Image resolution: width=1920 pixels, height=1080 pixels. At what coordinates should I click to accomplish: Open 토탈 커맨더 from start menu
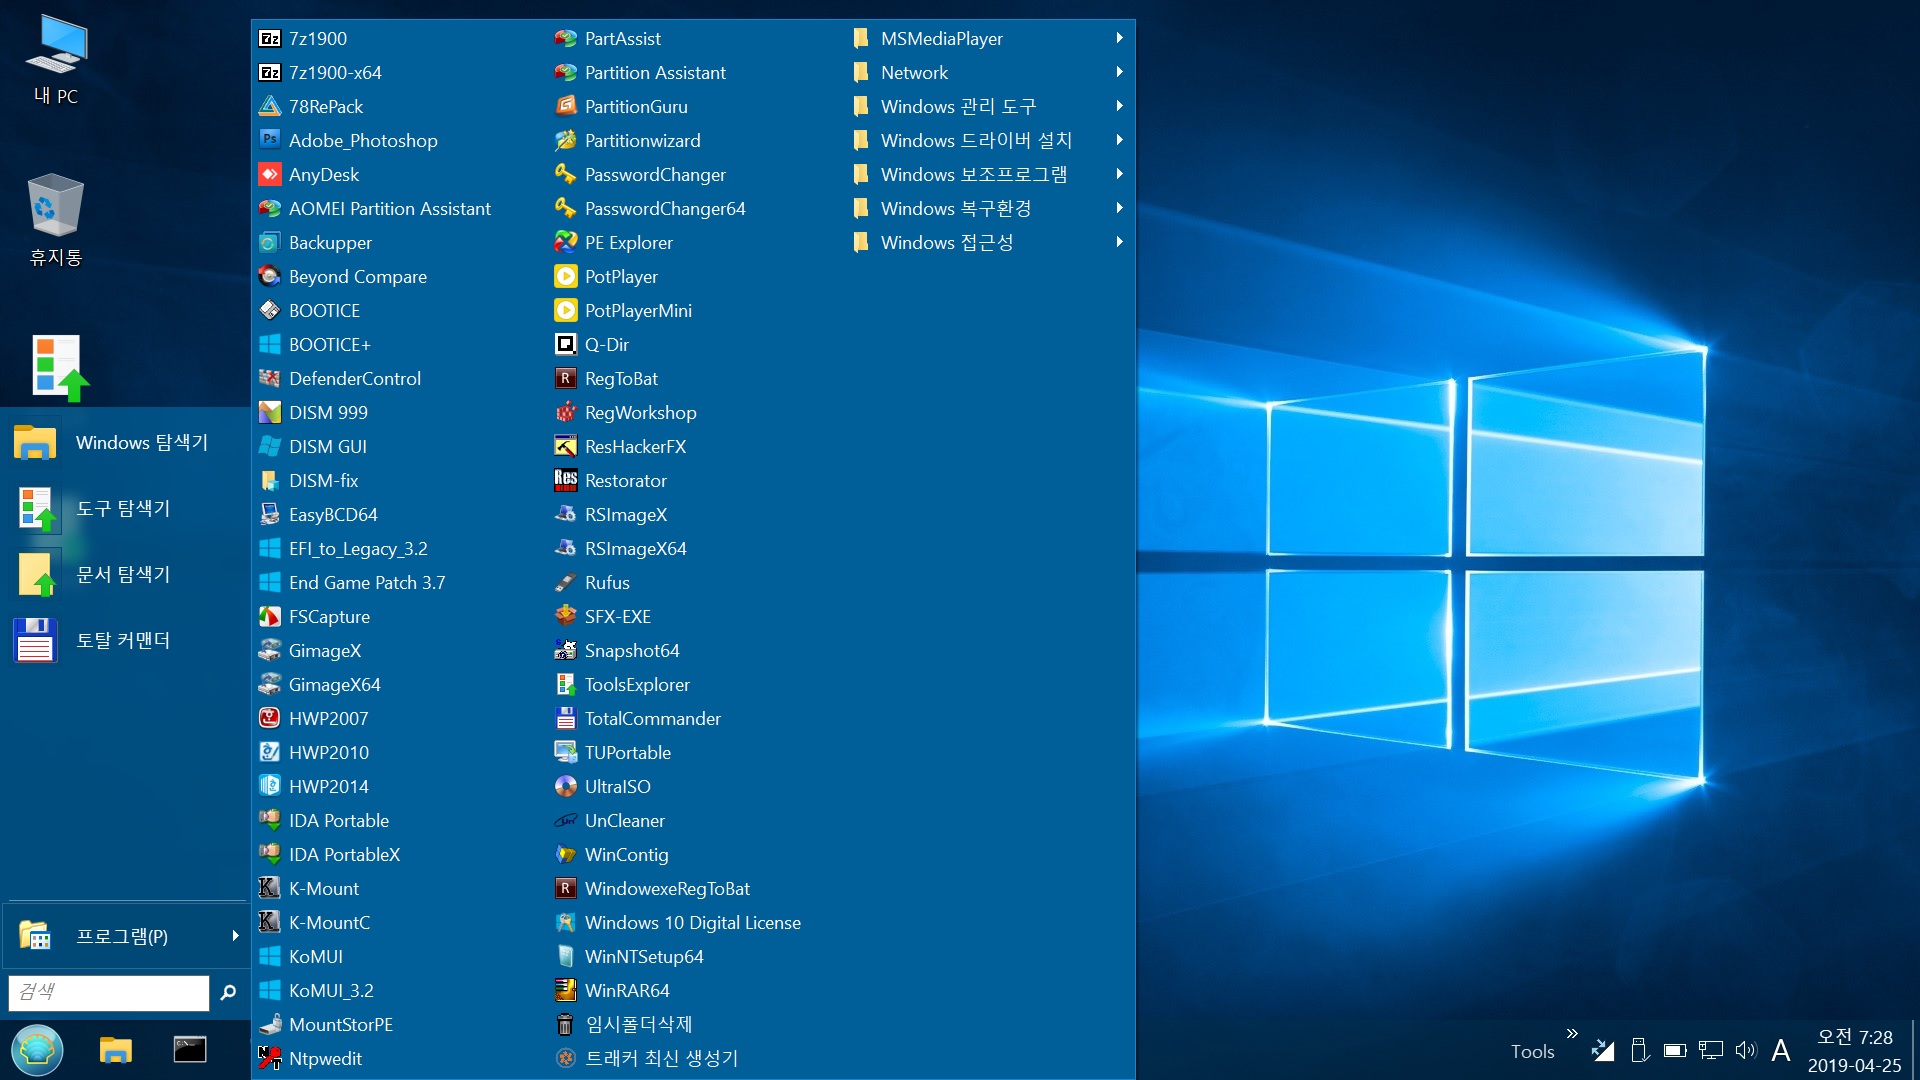[125, 640]
